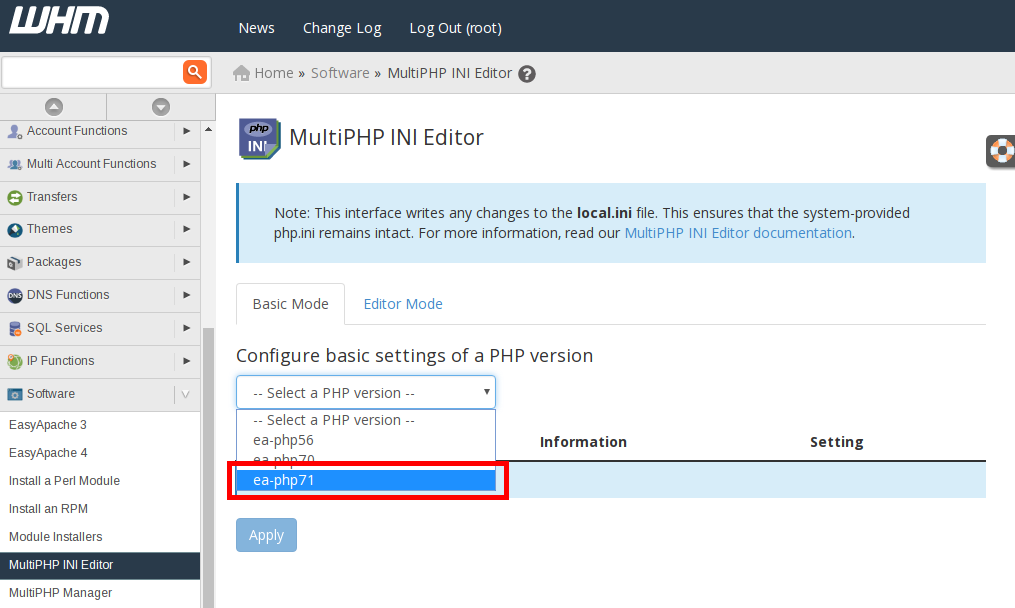Expand the IP Functions arrow

click(x=186, y=361)
